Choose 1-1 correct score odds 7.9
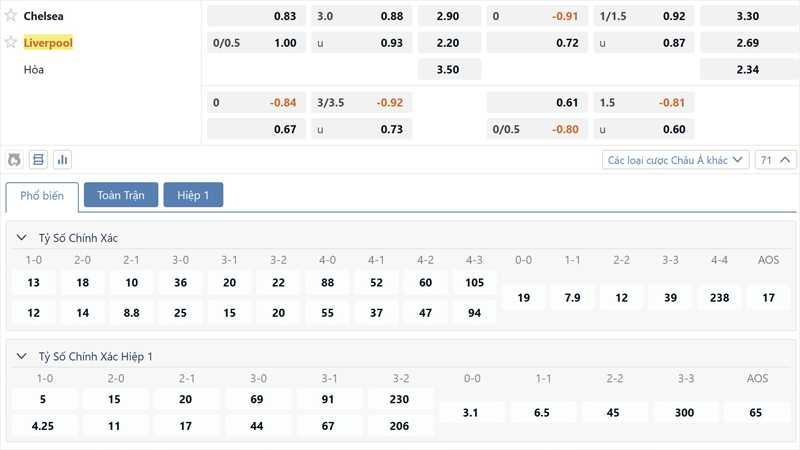Viewport: 800px width, 450px height. pyautogui.click(x=572, y=298)
